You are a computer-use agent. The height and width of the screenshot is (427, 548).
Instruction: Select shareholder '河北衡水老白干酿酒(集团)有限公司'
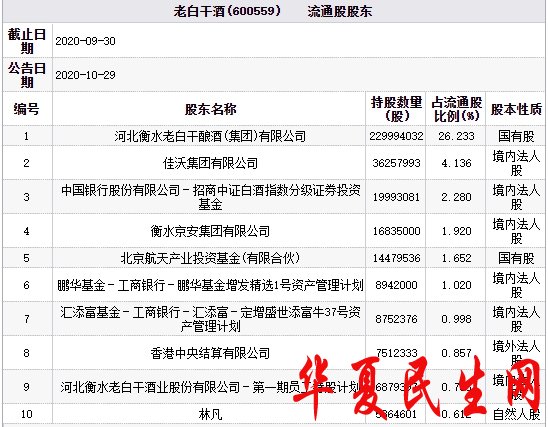tap(210, 136)
